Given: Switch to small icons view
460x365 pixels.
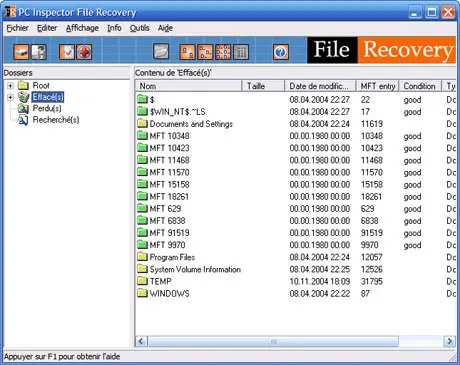Looking at the screenshot, I should coord(205,52).
